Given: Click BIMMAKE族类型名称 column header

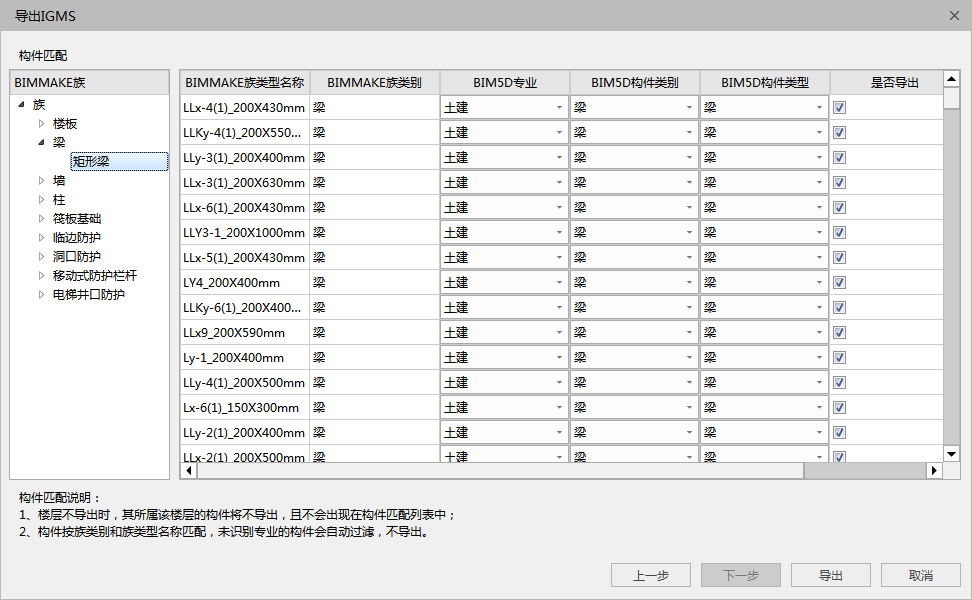Looking at the screenshot, I should (245, 82).
